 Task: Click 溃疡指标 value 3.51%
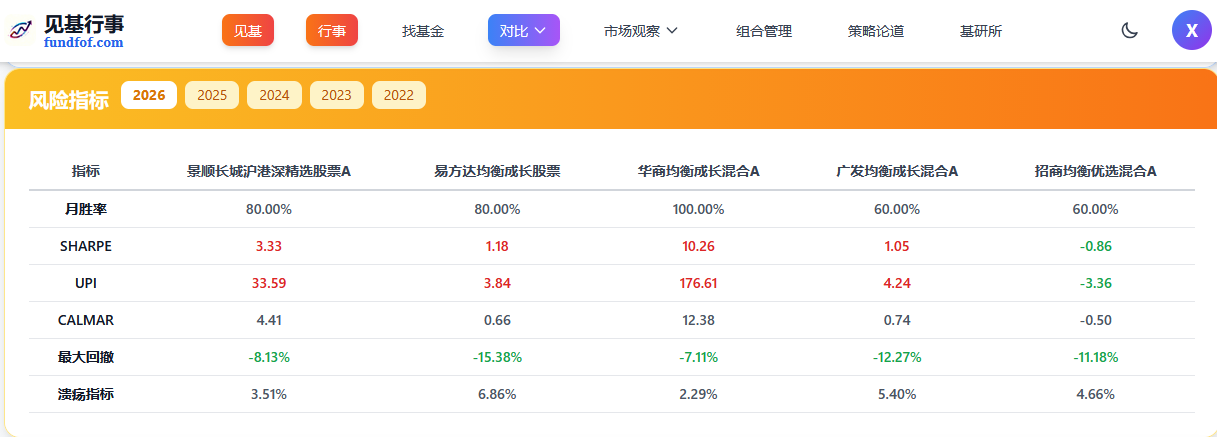(269, 394)
